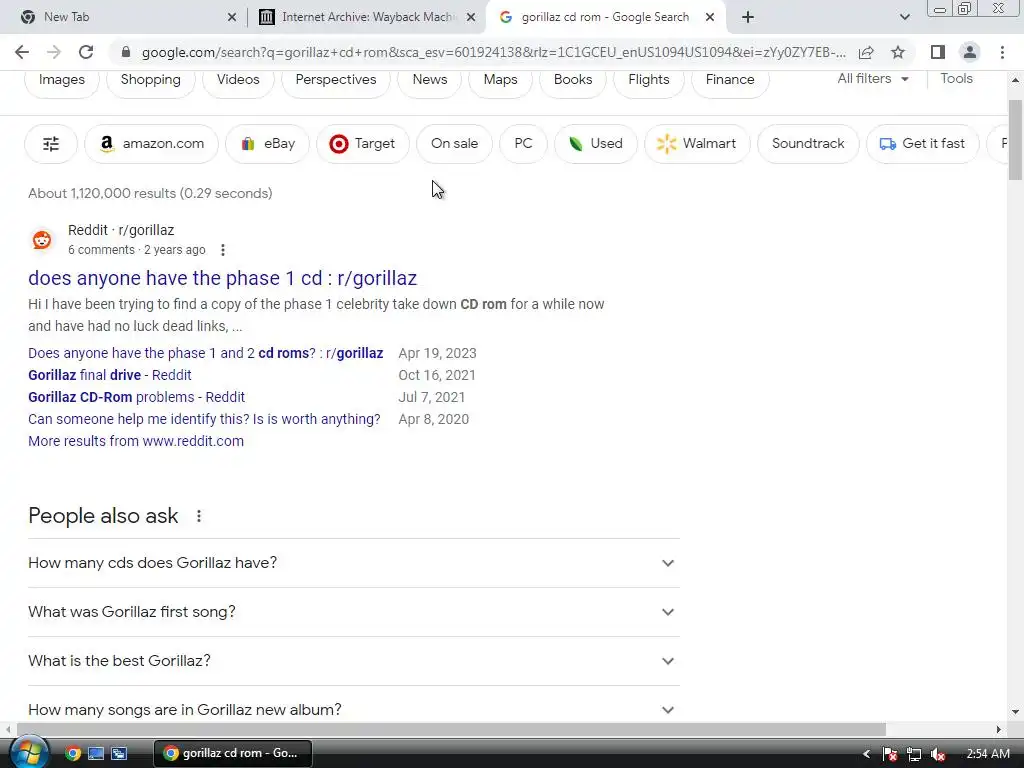
Task: Click the switch between windows quick launch icon
Action: coord(119,753)
